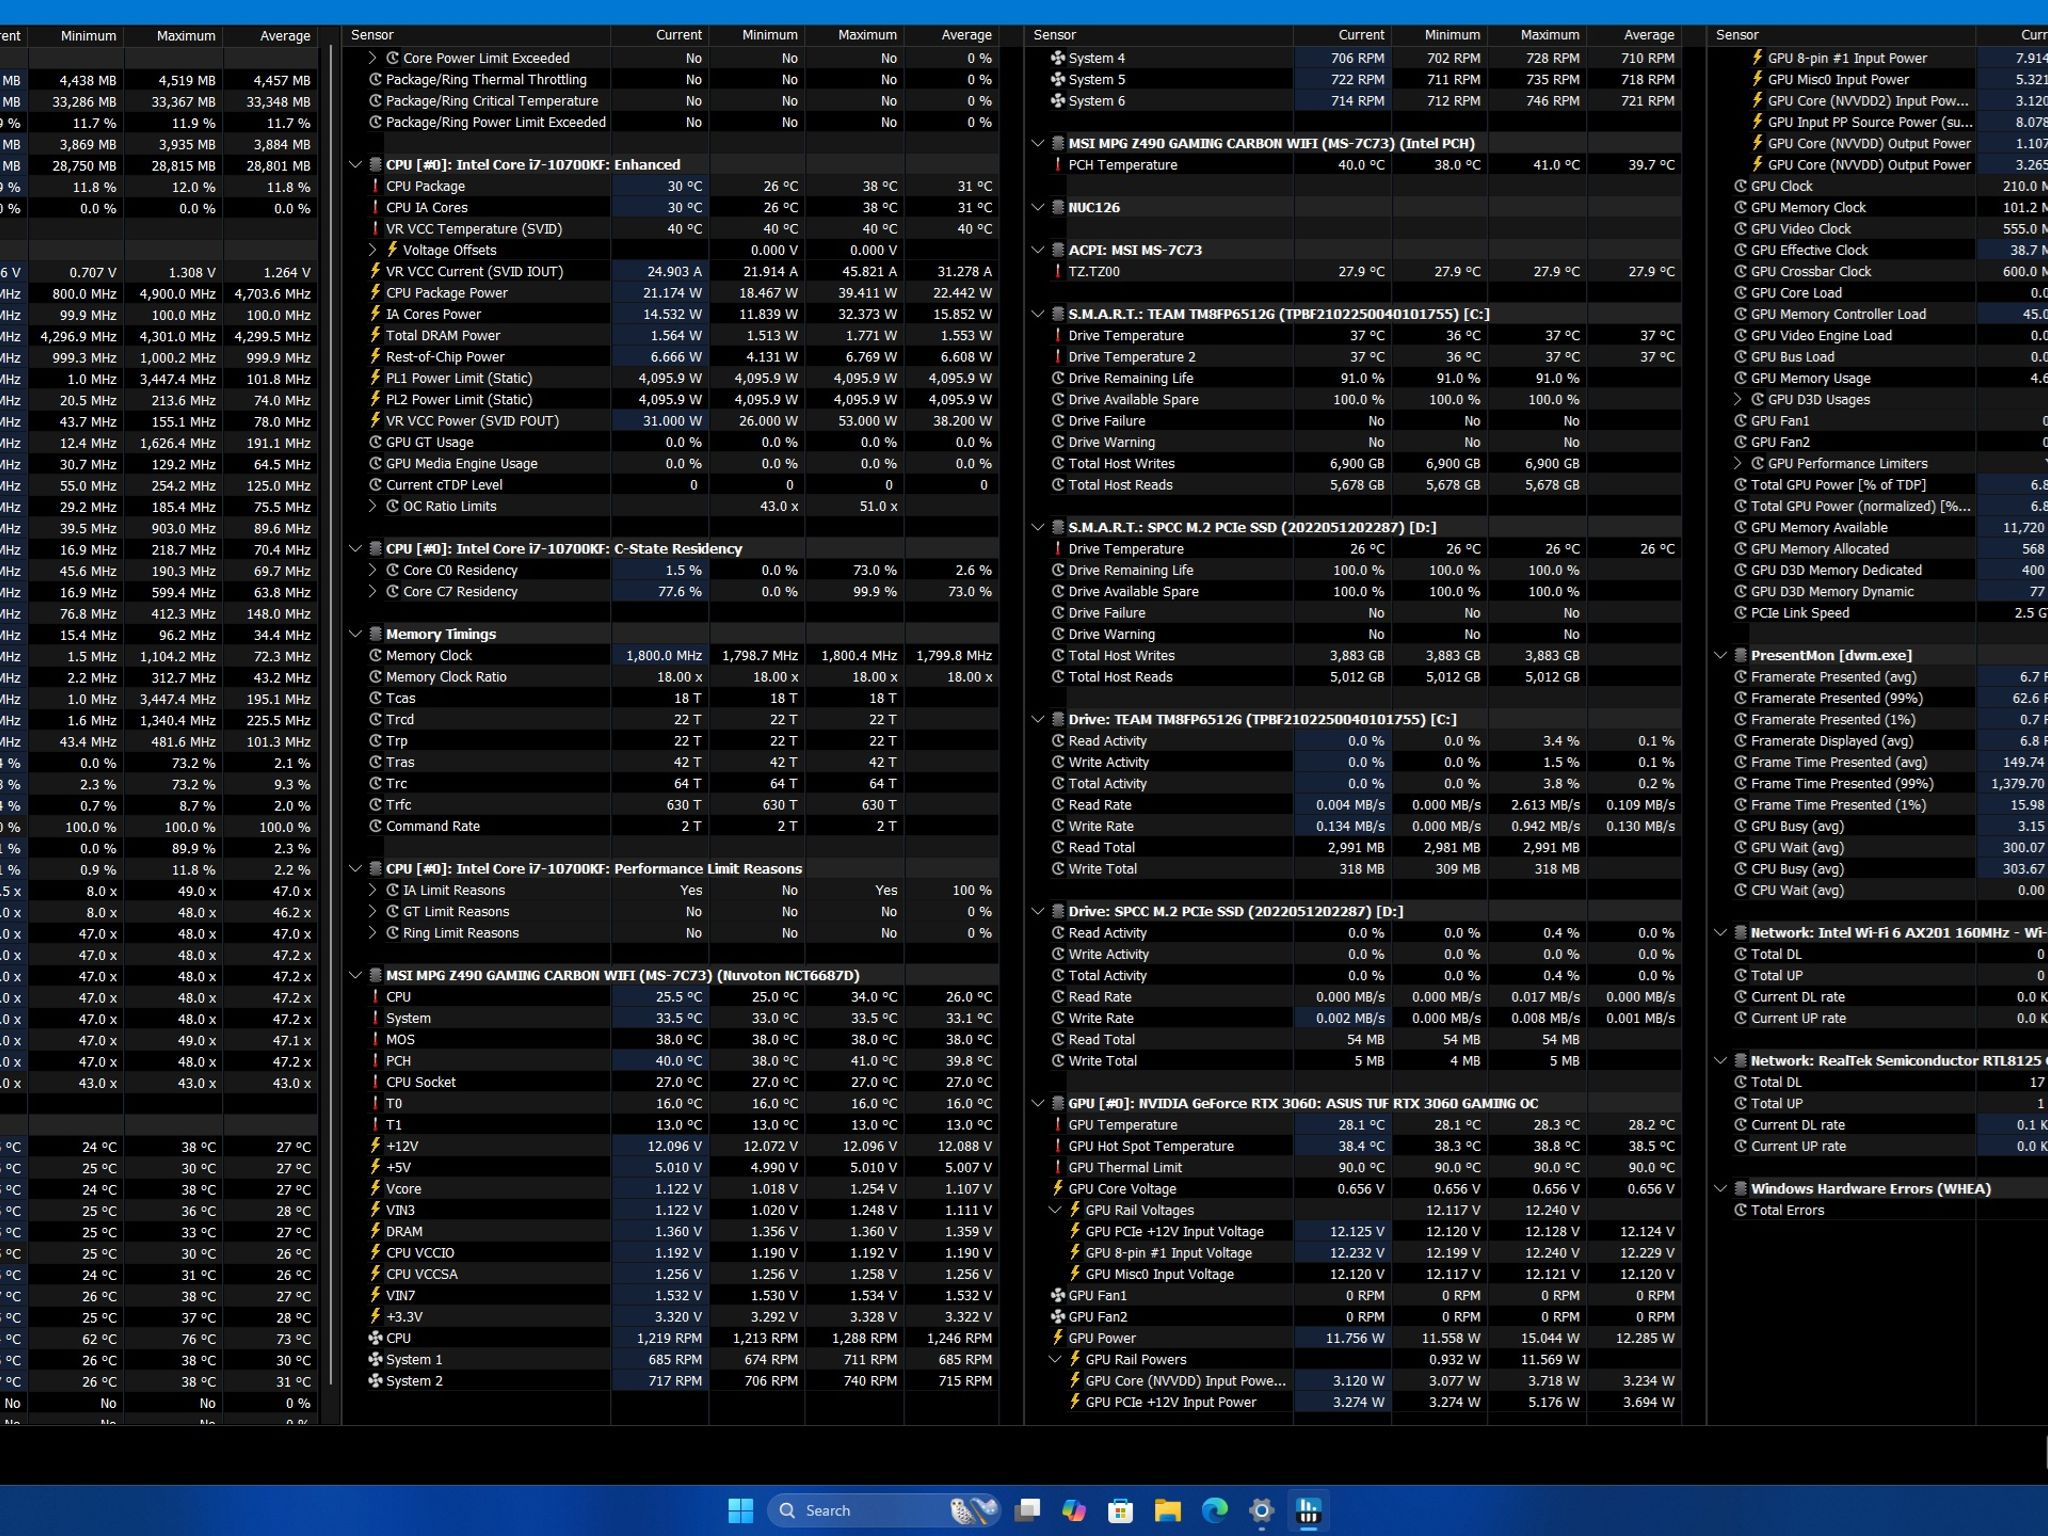Select the Drive Remaining Life row for C: drive
Image resolution: width=2048 pixels, height=1536 pixels.
pos(1355,378)
